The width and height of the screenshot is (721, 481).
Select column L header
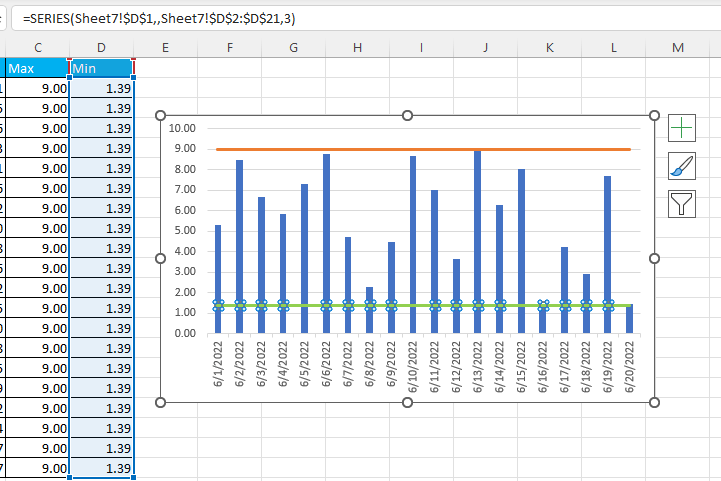[x=613, y=48]
